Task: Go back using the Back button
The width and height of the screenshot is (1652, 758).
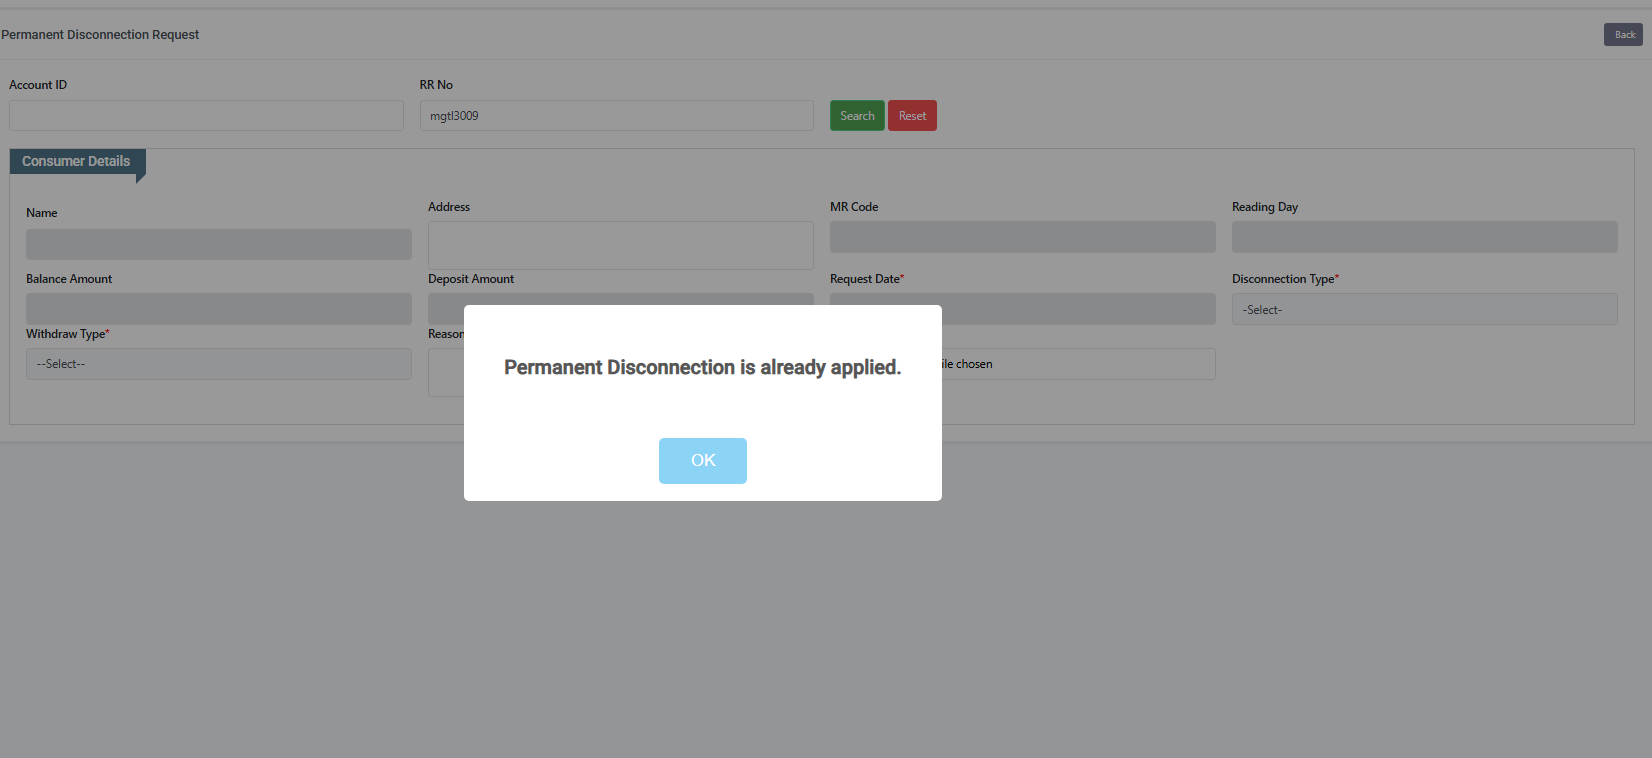Action: (x=1623, y=35)
